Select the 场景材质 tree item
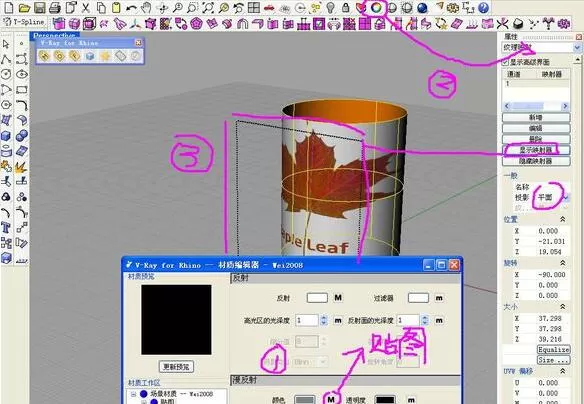This screenshot has width=584, height=404. click(182, 394)
